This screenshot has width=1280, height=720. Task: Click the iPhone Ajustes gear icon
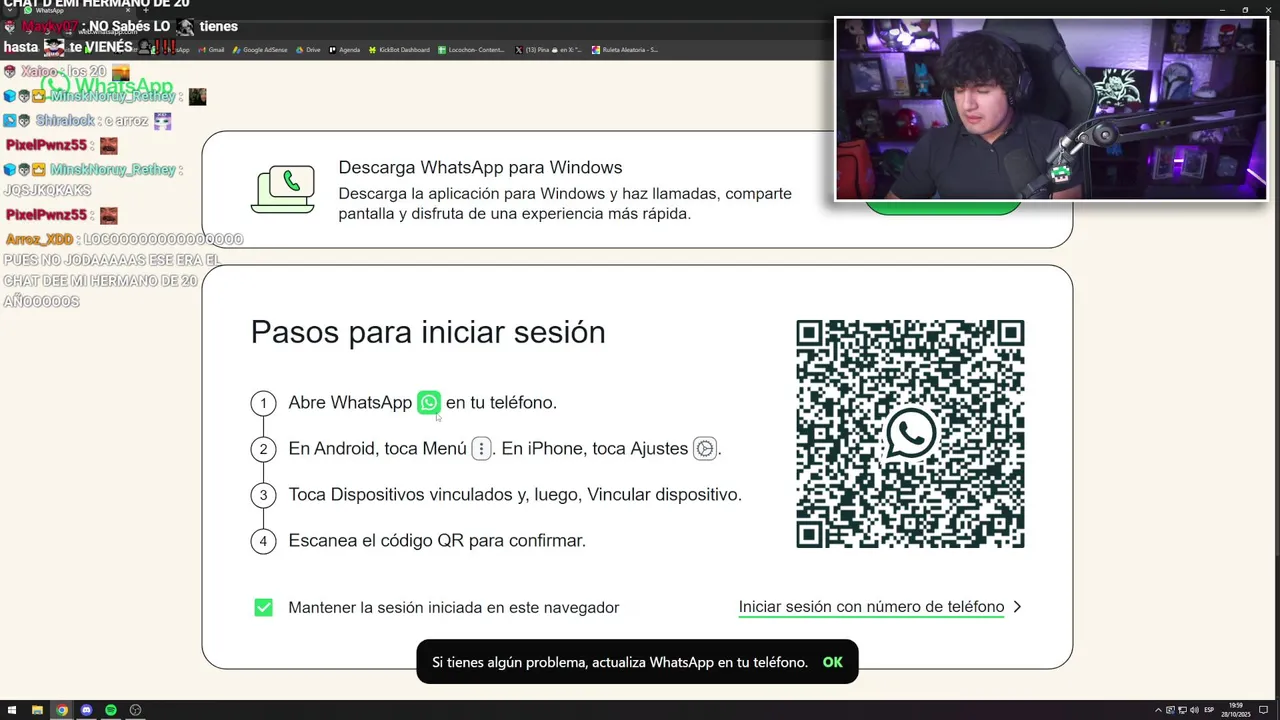pyautogui.click(x=705, y=449)
